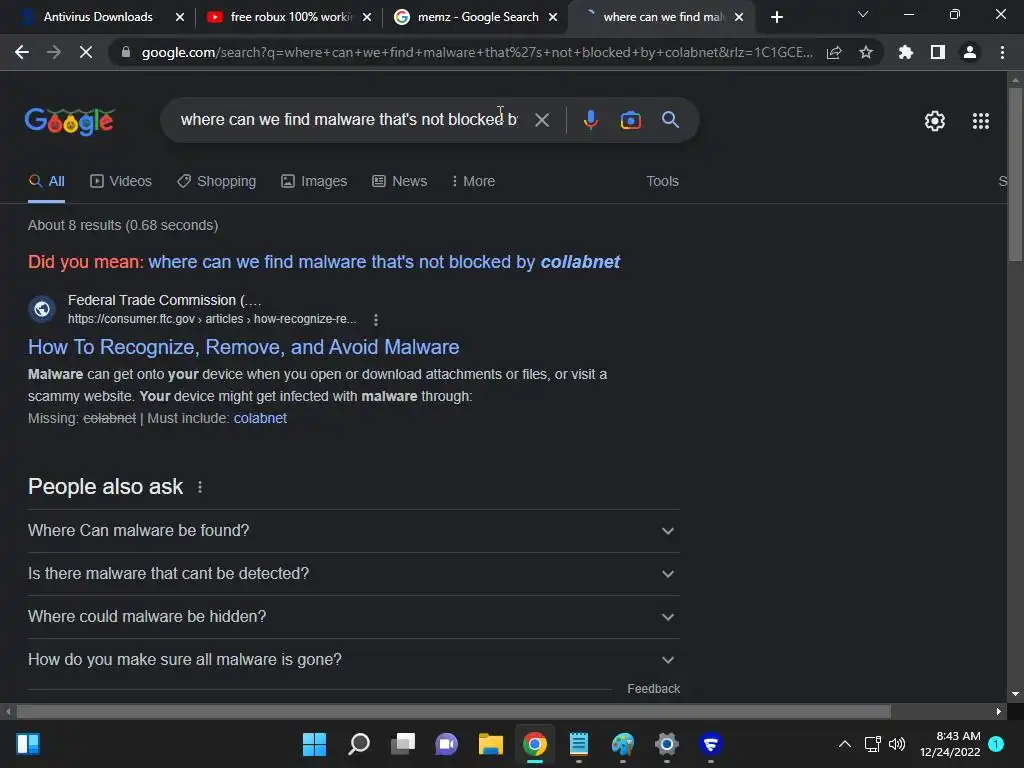Click the Must include colabnet link
The width and height of the screenshot is (1024, 768).
(260, 418)
